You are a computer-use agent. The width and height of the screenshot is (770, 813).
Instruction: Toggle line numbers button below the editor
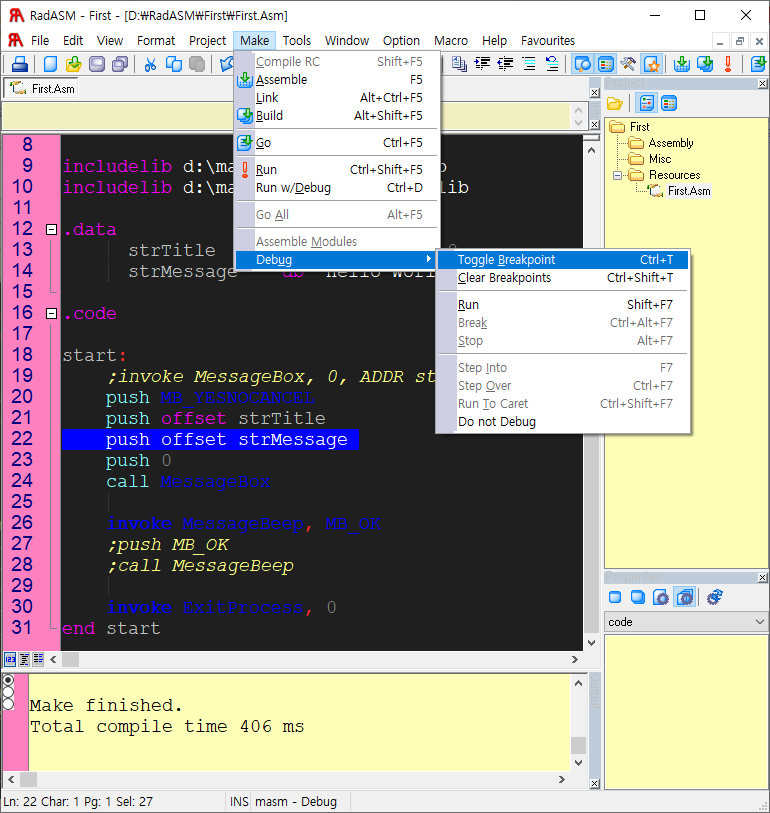[10, 659]
